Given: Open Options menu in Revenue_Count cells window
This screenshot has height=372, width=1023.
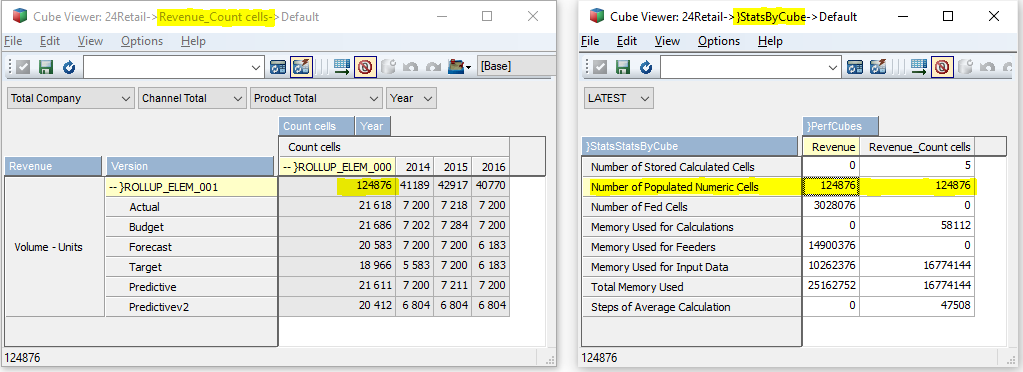Looking at the screenshot, I should (x=142, y=41).
